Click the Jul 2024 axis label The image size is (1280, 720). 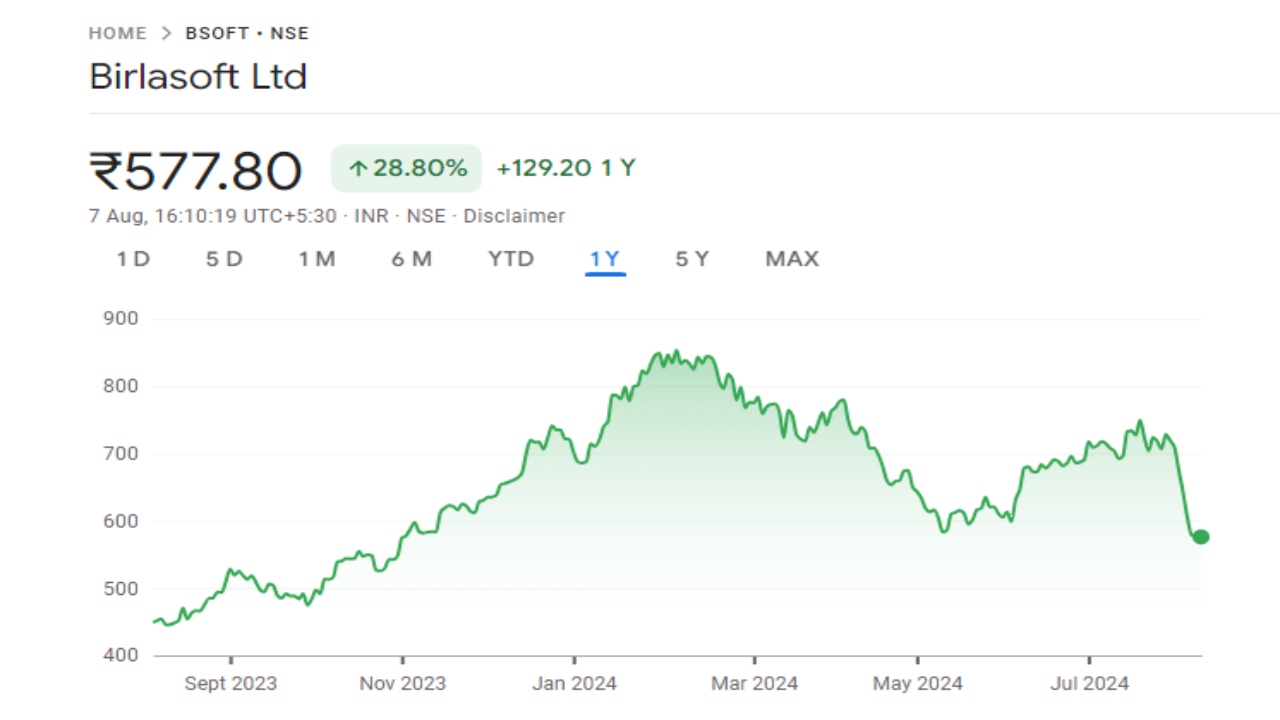tap(1089, 684)
